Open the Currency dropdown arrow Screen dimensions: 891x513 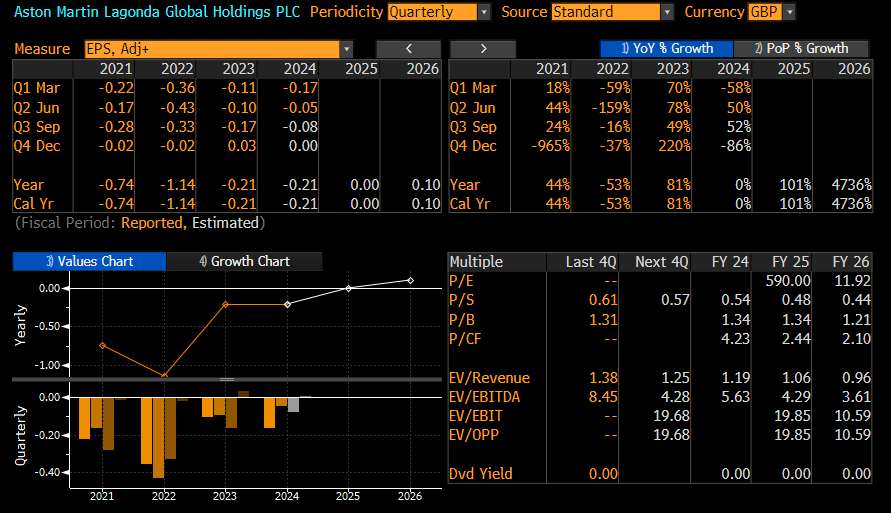click(x=789, y=12)
